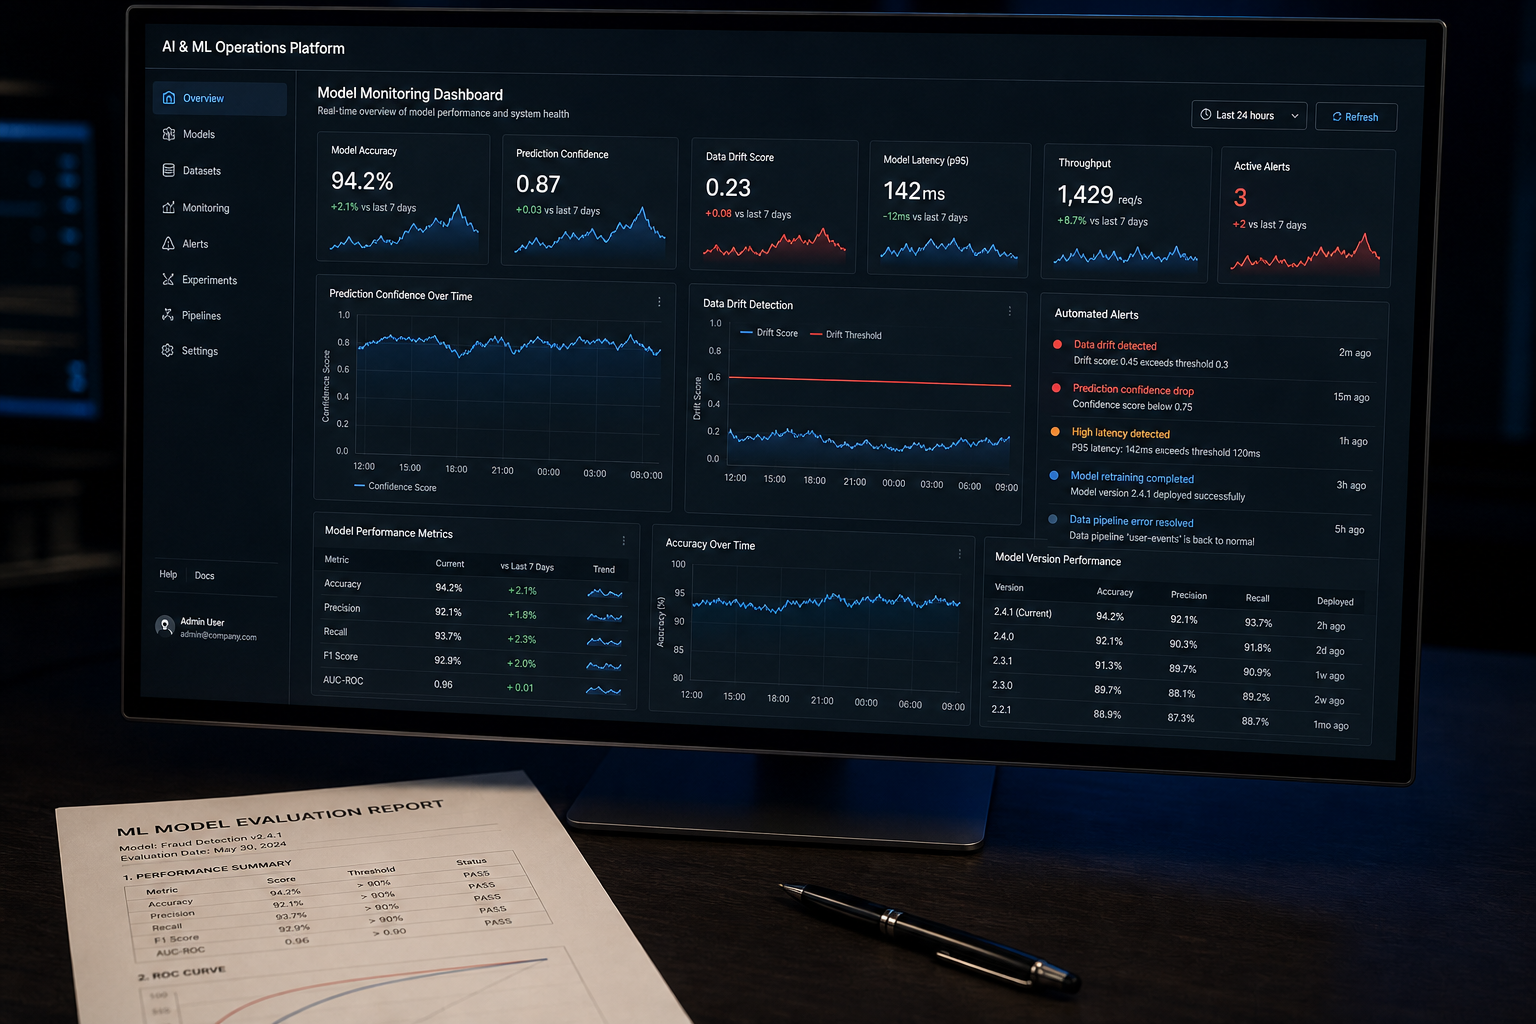Click the Deployed column header
The width and height of the screenshot is (1536, 1024).
click(1335, 601)
